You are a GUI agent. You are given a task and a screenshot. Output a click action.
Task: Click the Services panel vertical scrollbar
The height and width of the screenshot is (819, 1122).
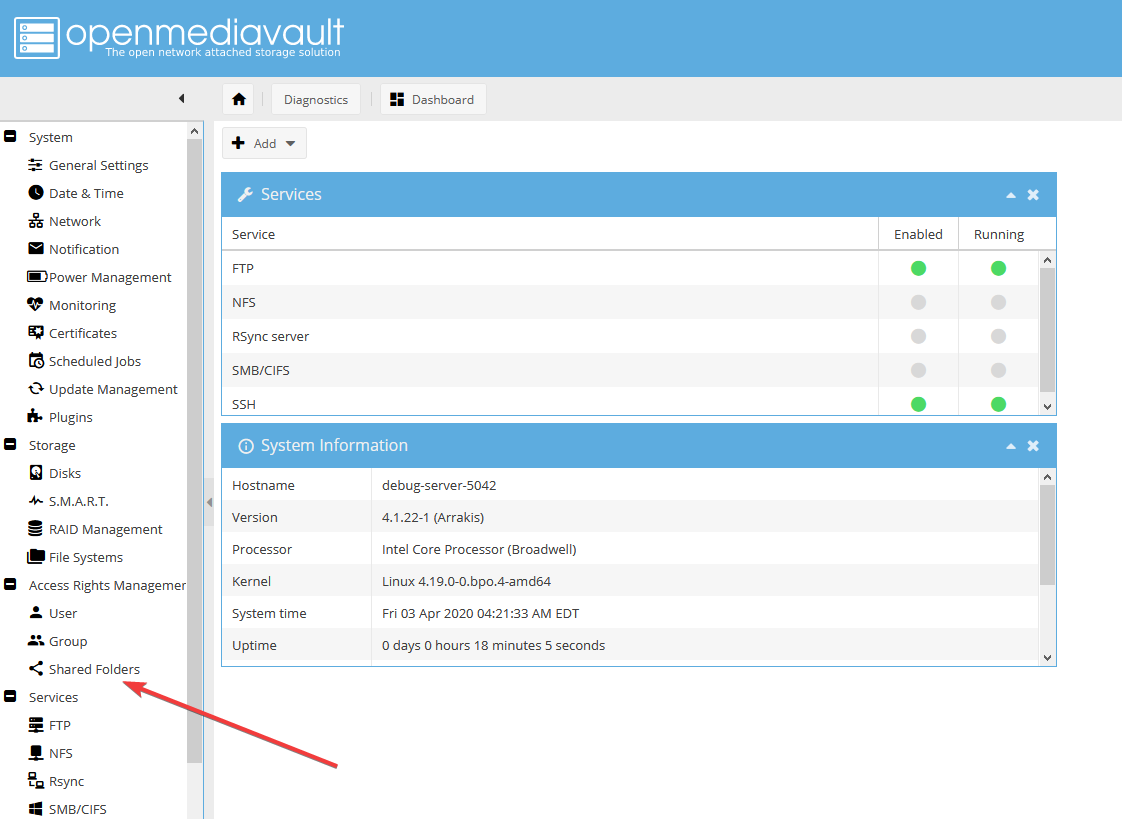[1047, 330]
